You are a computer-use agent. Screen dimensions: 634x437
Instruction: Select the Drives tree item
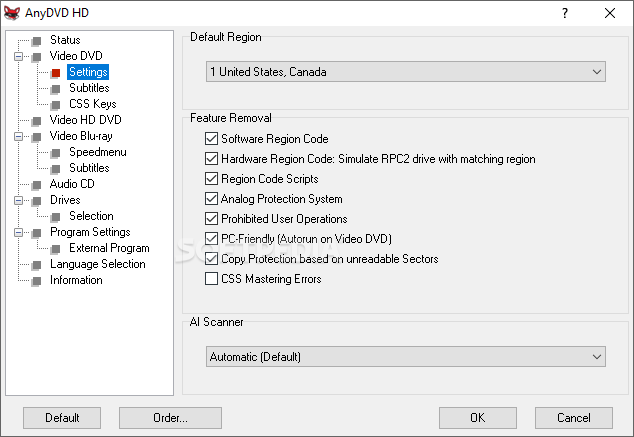tap(65, 200)
